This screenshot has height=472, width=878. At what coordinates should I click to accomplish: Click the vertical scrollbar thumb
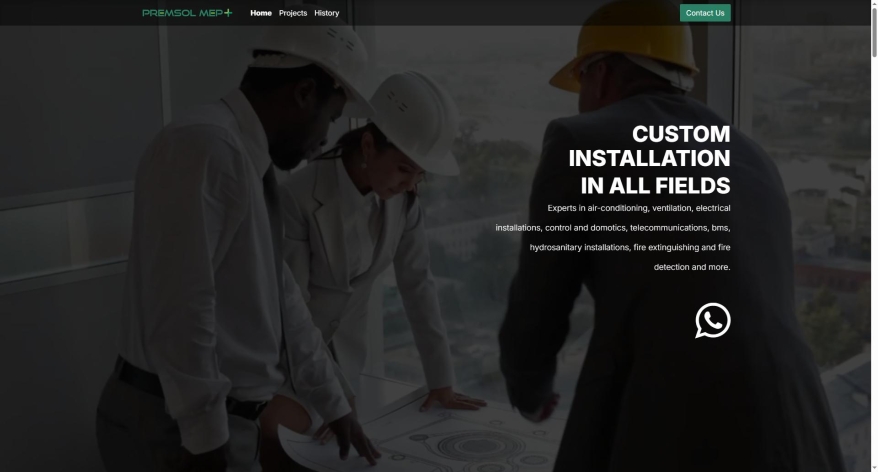click(x=874, y=31)
